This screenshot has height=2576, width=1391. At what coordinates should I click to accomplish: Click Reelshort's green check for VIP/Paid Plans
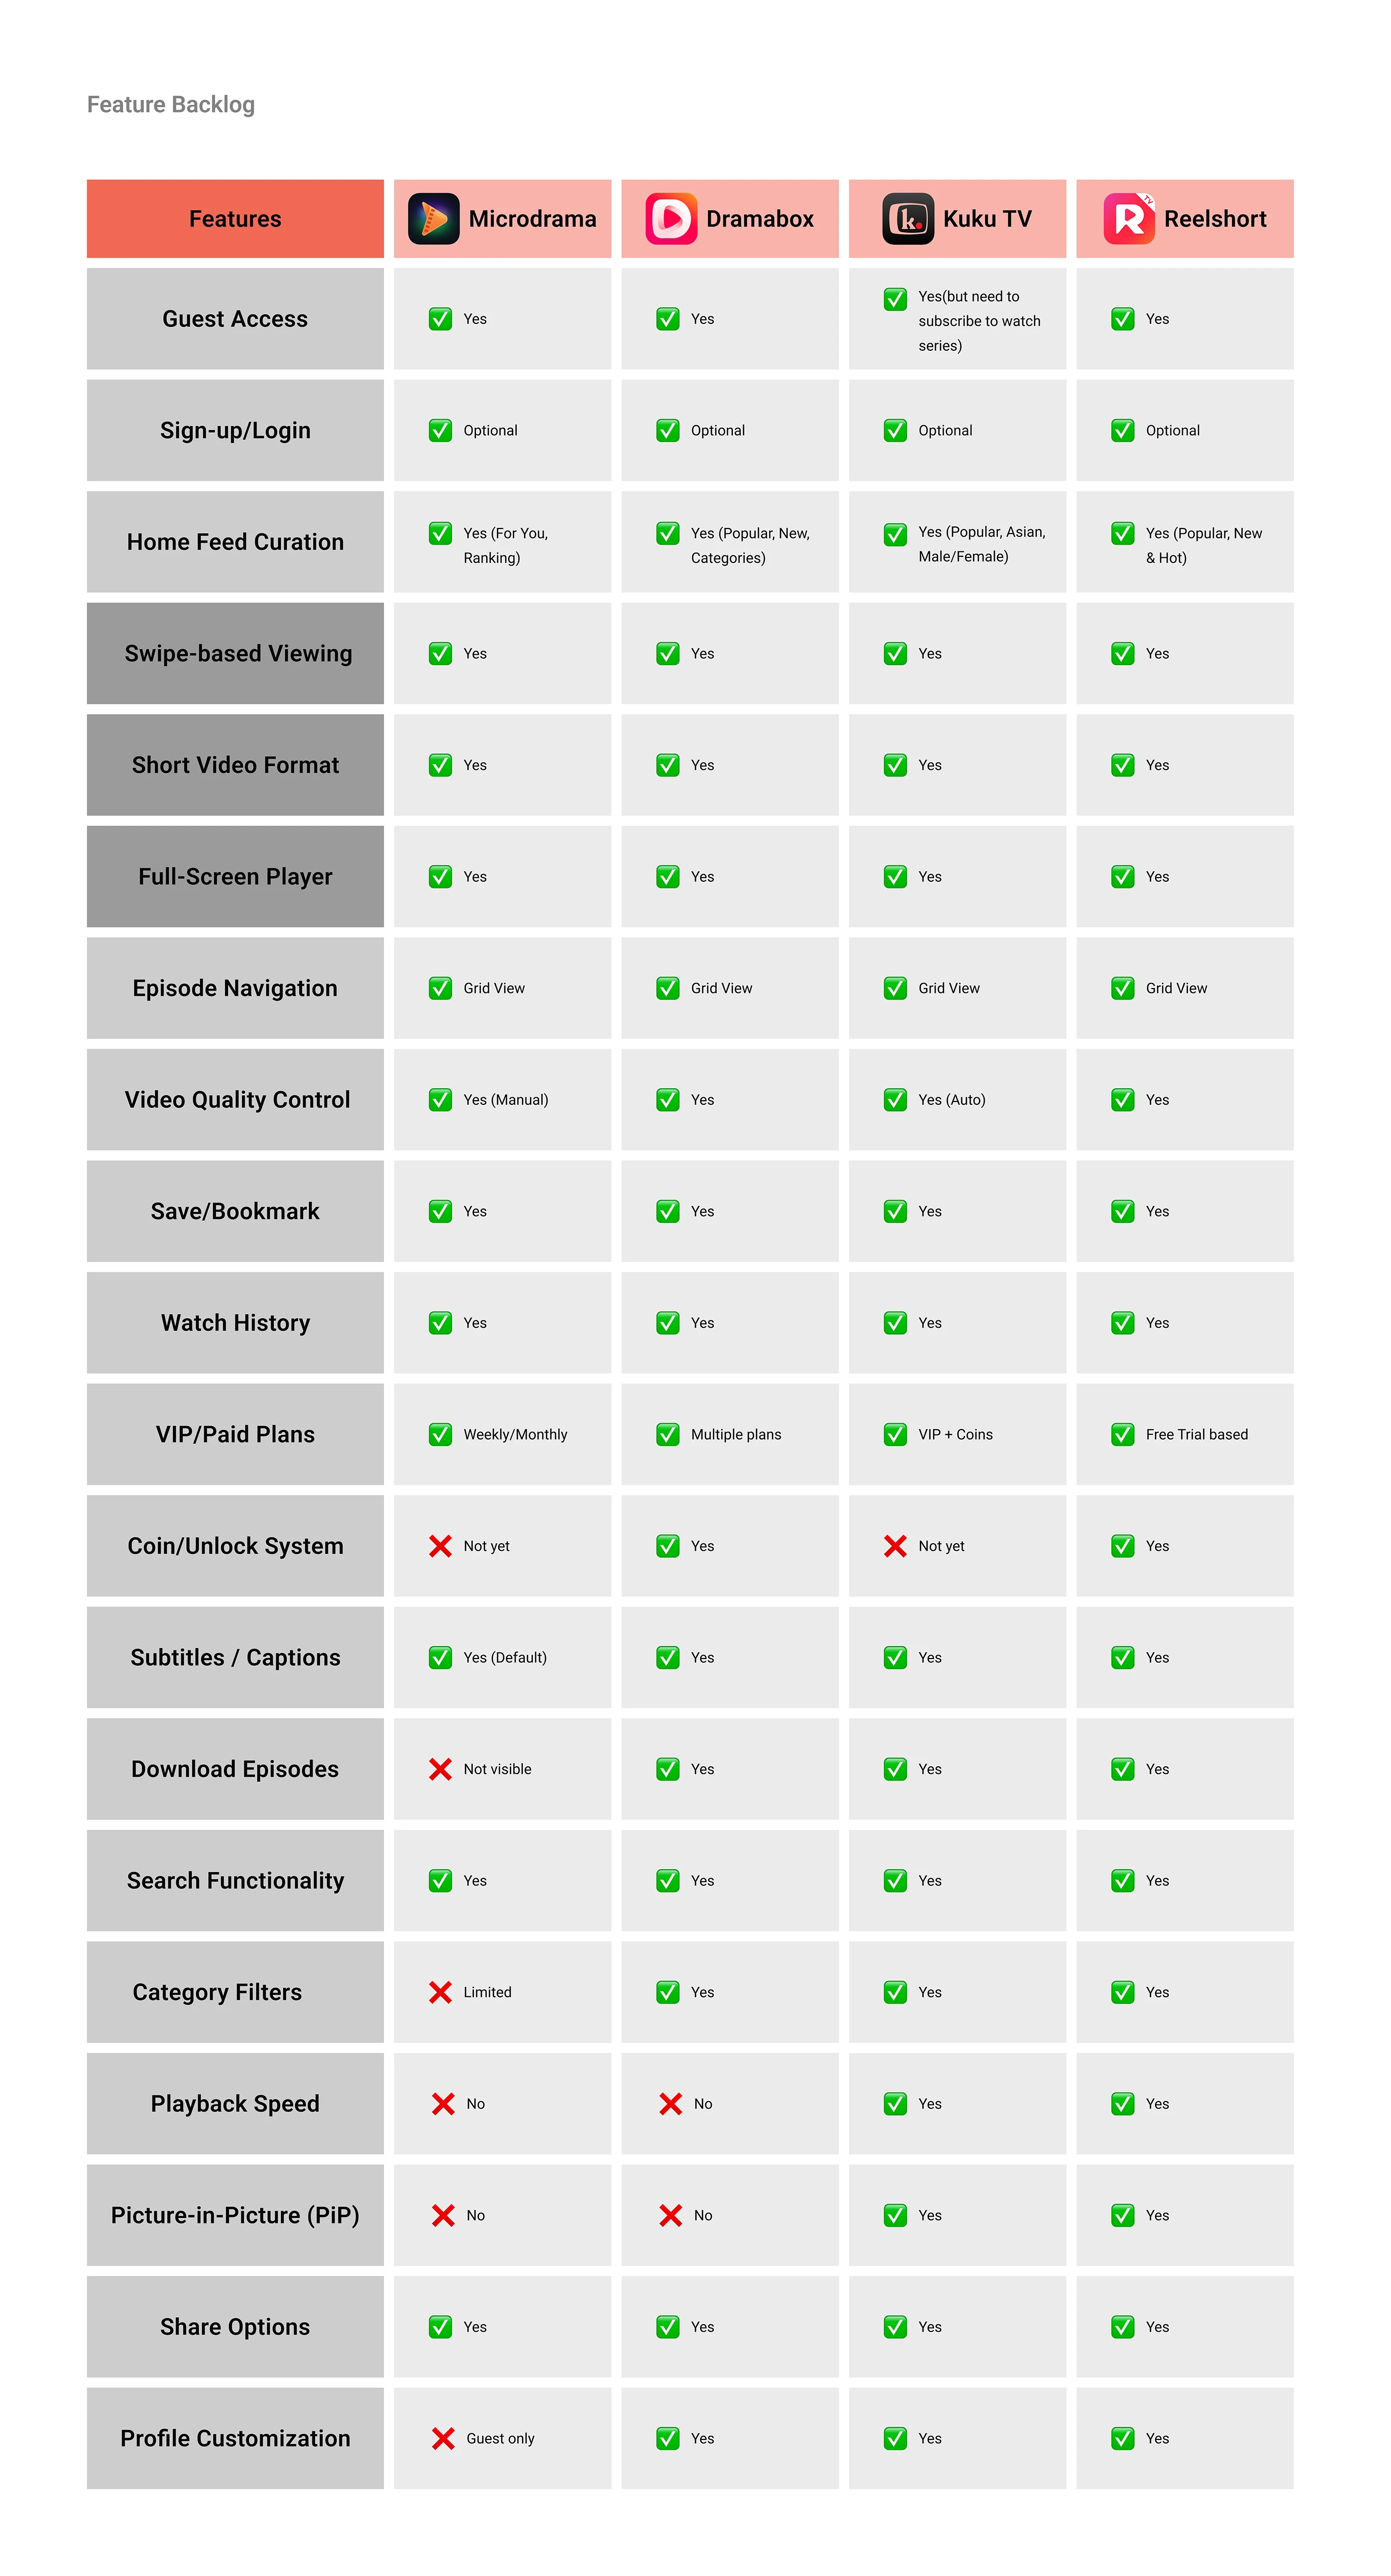[1123, 1434]
